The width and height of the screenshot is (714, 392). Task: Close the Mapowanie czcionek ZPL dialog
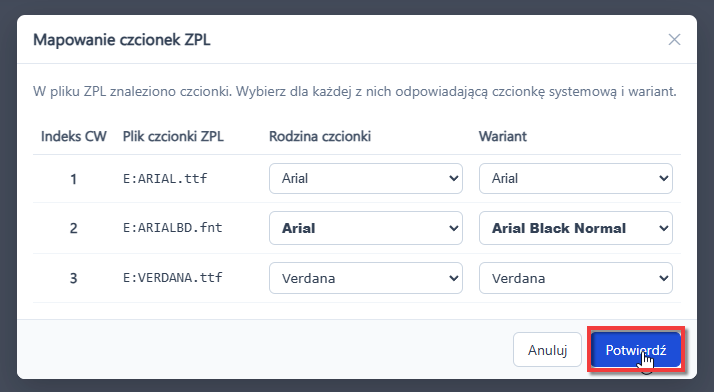click(674, 40)
